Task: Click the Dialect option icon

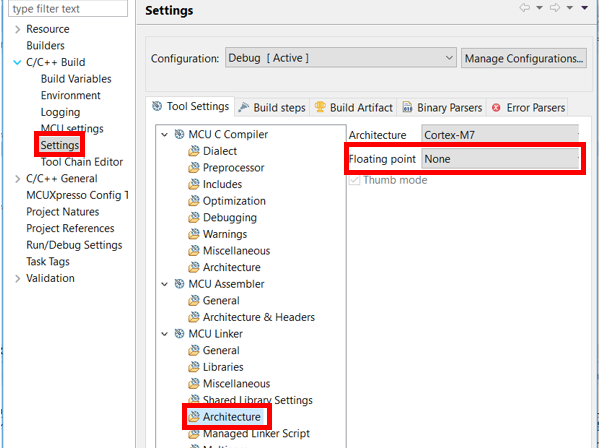Action: (x=194, y=151)
